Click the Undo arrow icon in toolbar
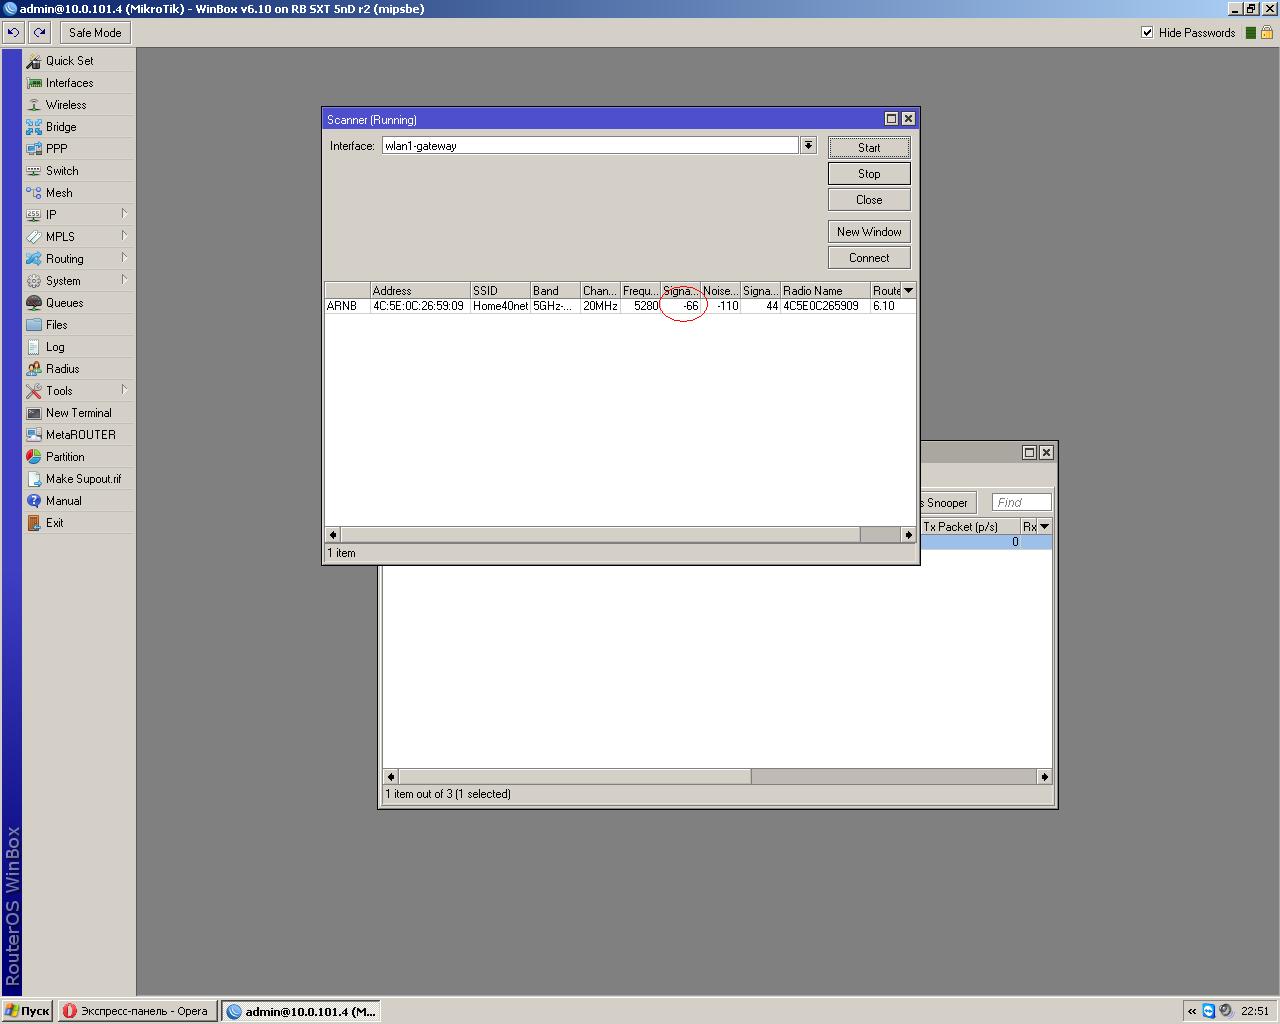Image resolution: width=1280 pixels, height=1024 pixels. (x=13, y=33)
